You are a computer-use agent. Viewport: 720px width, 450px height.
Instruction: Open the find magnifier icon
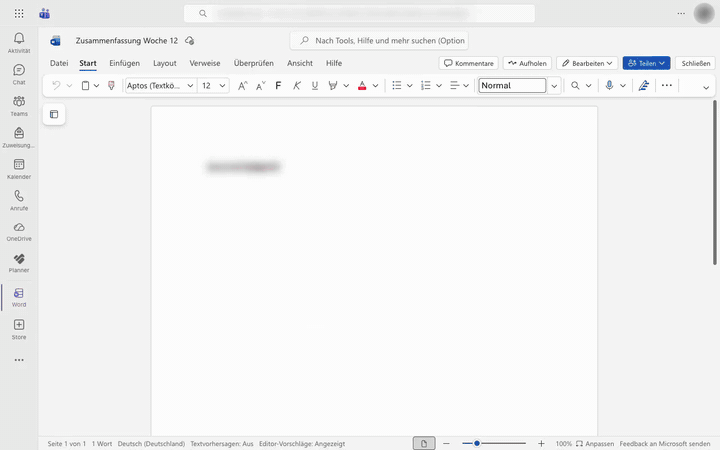[575, 85]
